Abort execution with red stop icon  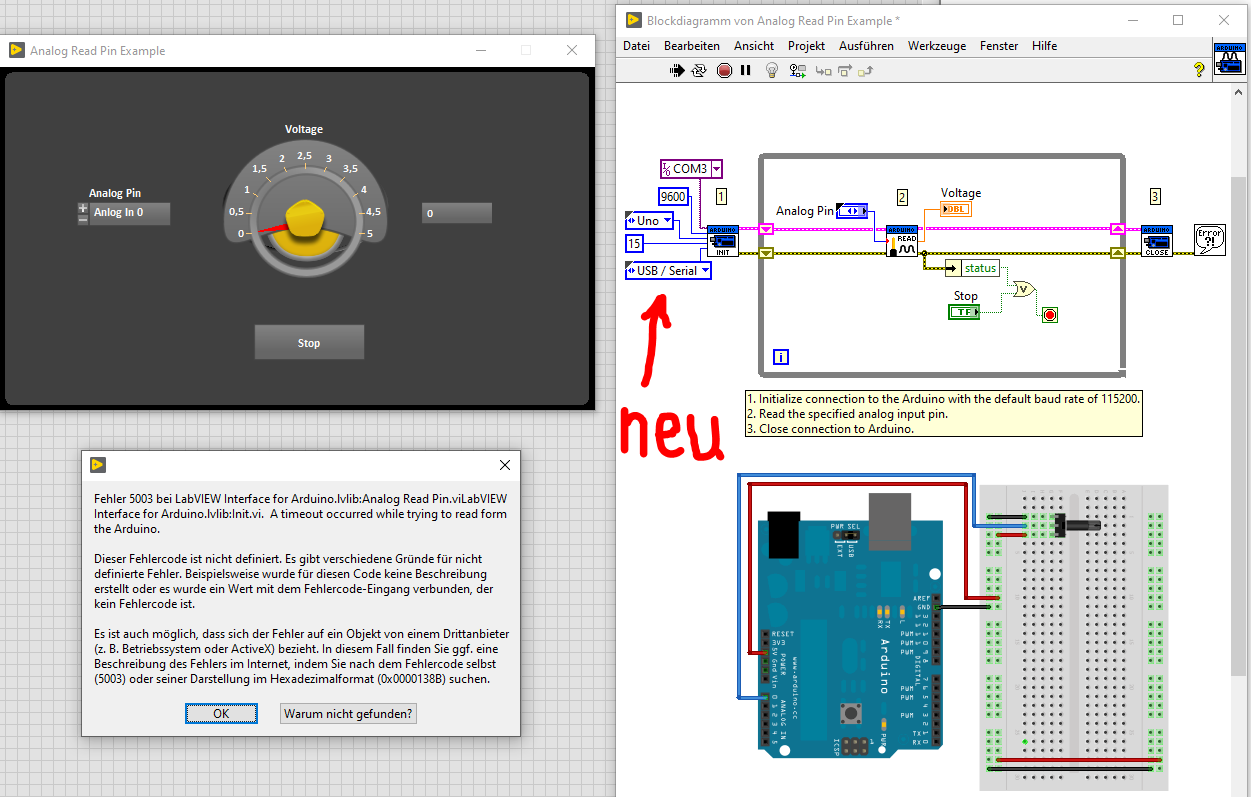pos(723,70)
